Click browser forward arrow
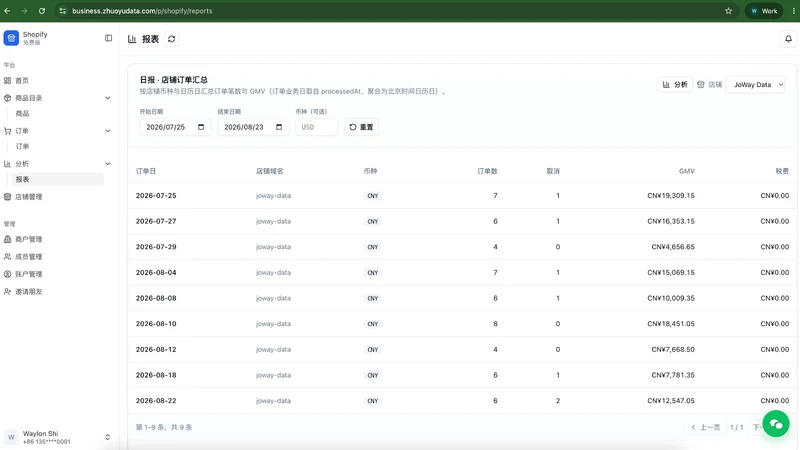The image size is (800, 450). (x=24, y=11)
